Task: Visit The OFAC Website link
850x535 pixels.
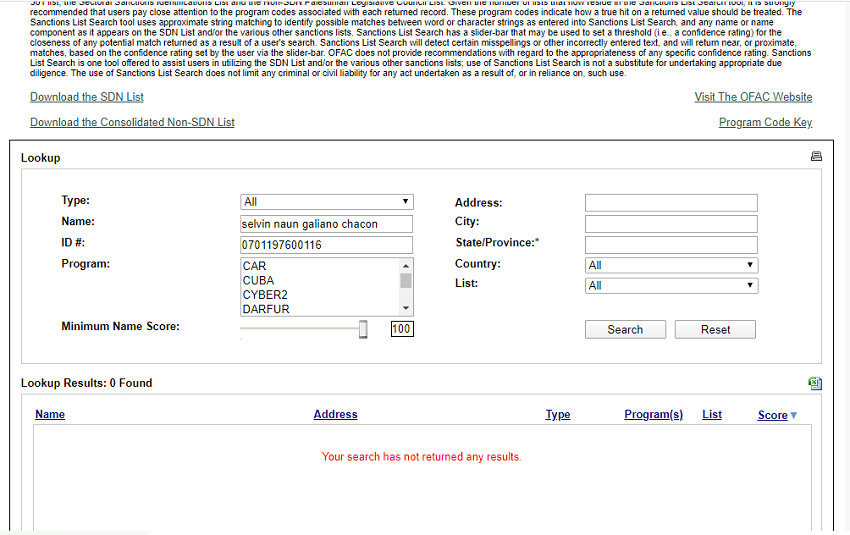Action: (x=753, y=97)
